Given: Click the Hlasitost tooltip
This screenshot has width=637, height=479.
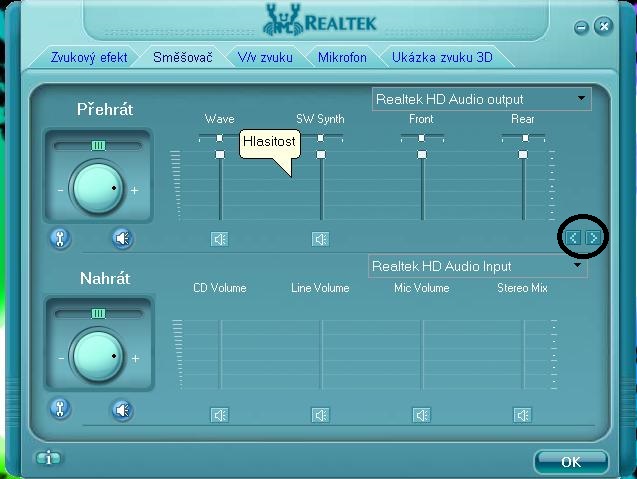Looking at the screenshot, I should [269, 144].
